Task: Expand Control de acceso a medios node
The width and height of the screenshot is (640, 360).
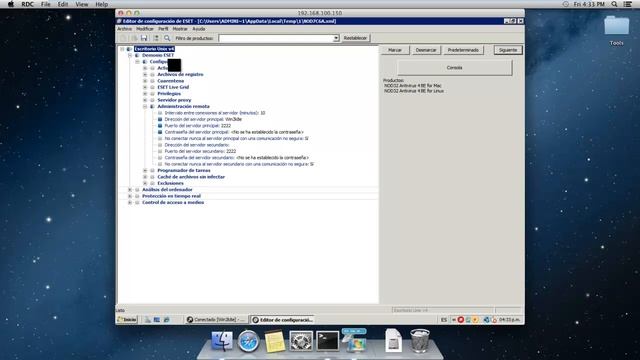Action: [x=130, y=202]
